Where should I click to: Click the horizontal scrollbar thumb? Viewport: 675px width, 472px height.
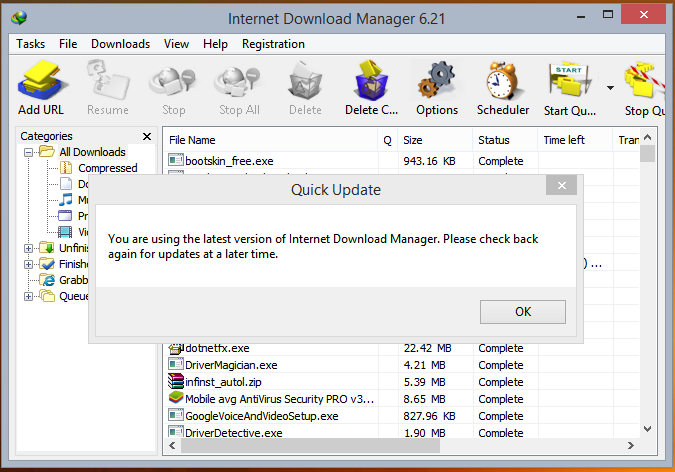tap(310, 445)
